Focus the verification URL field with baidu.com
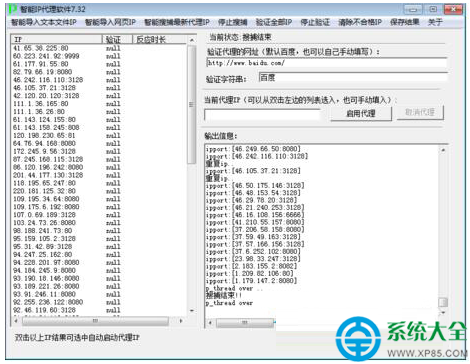The width and height of the screenshot is (470, 364). (327, 63)
